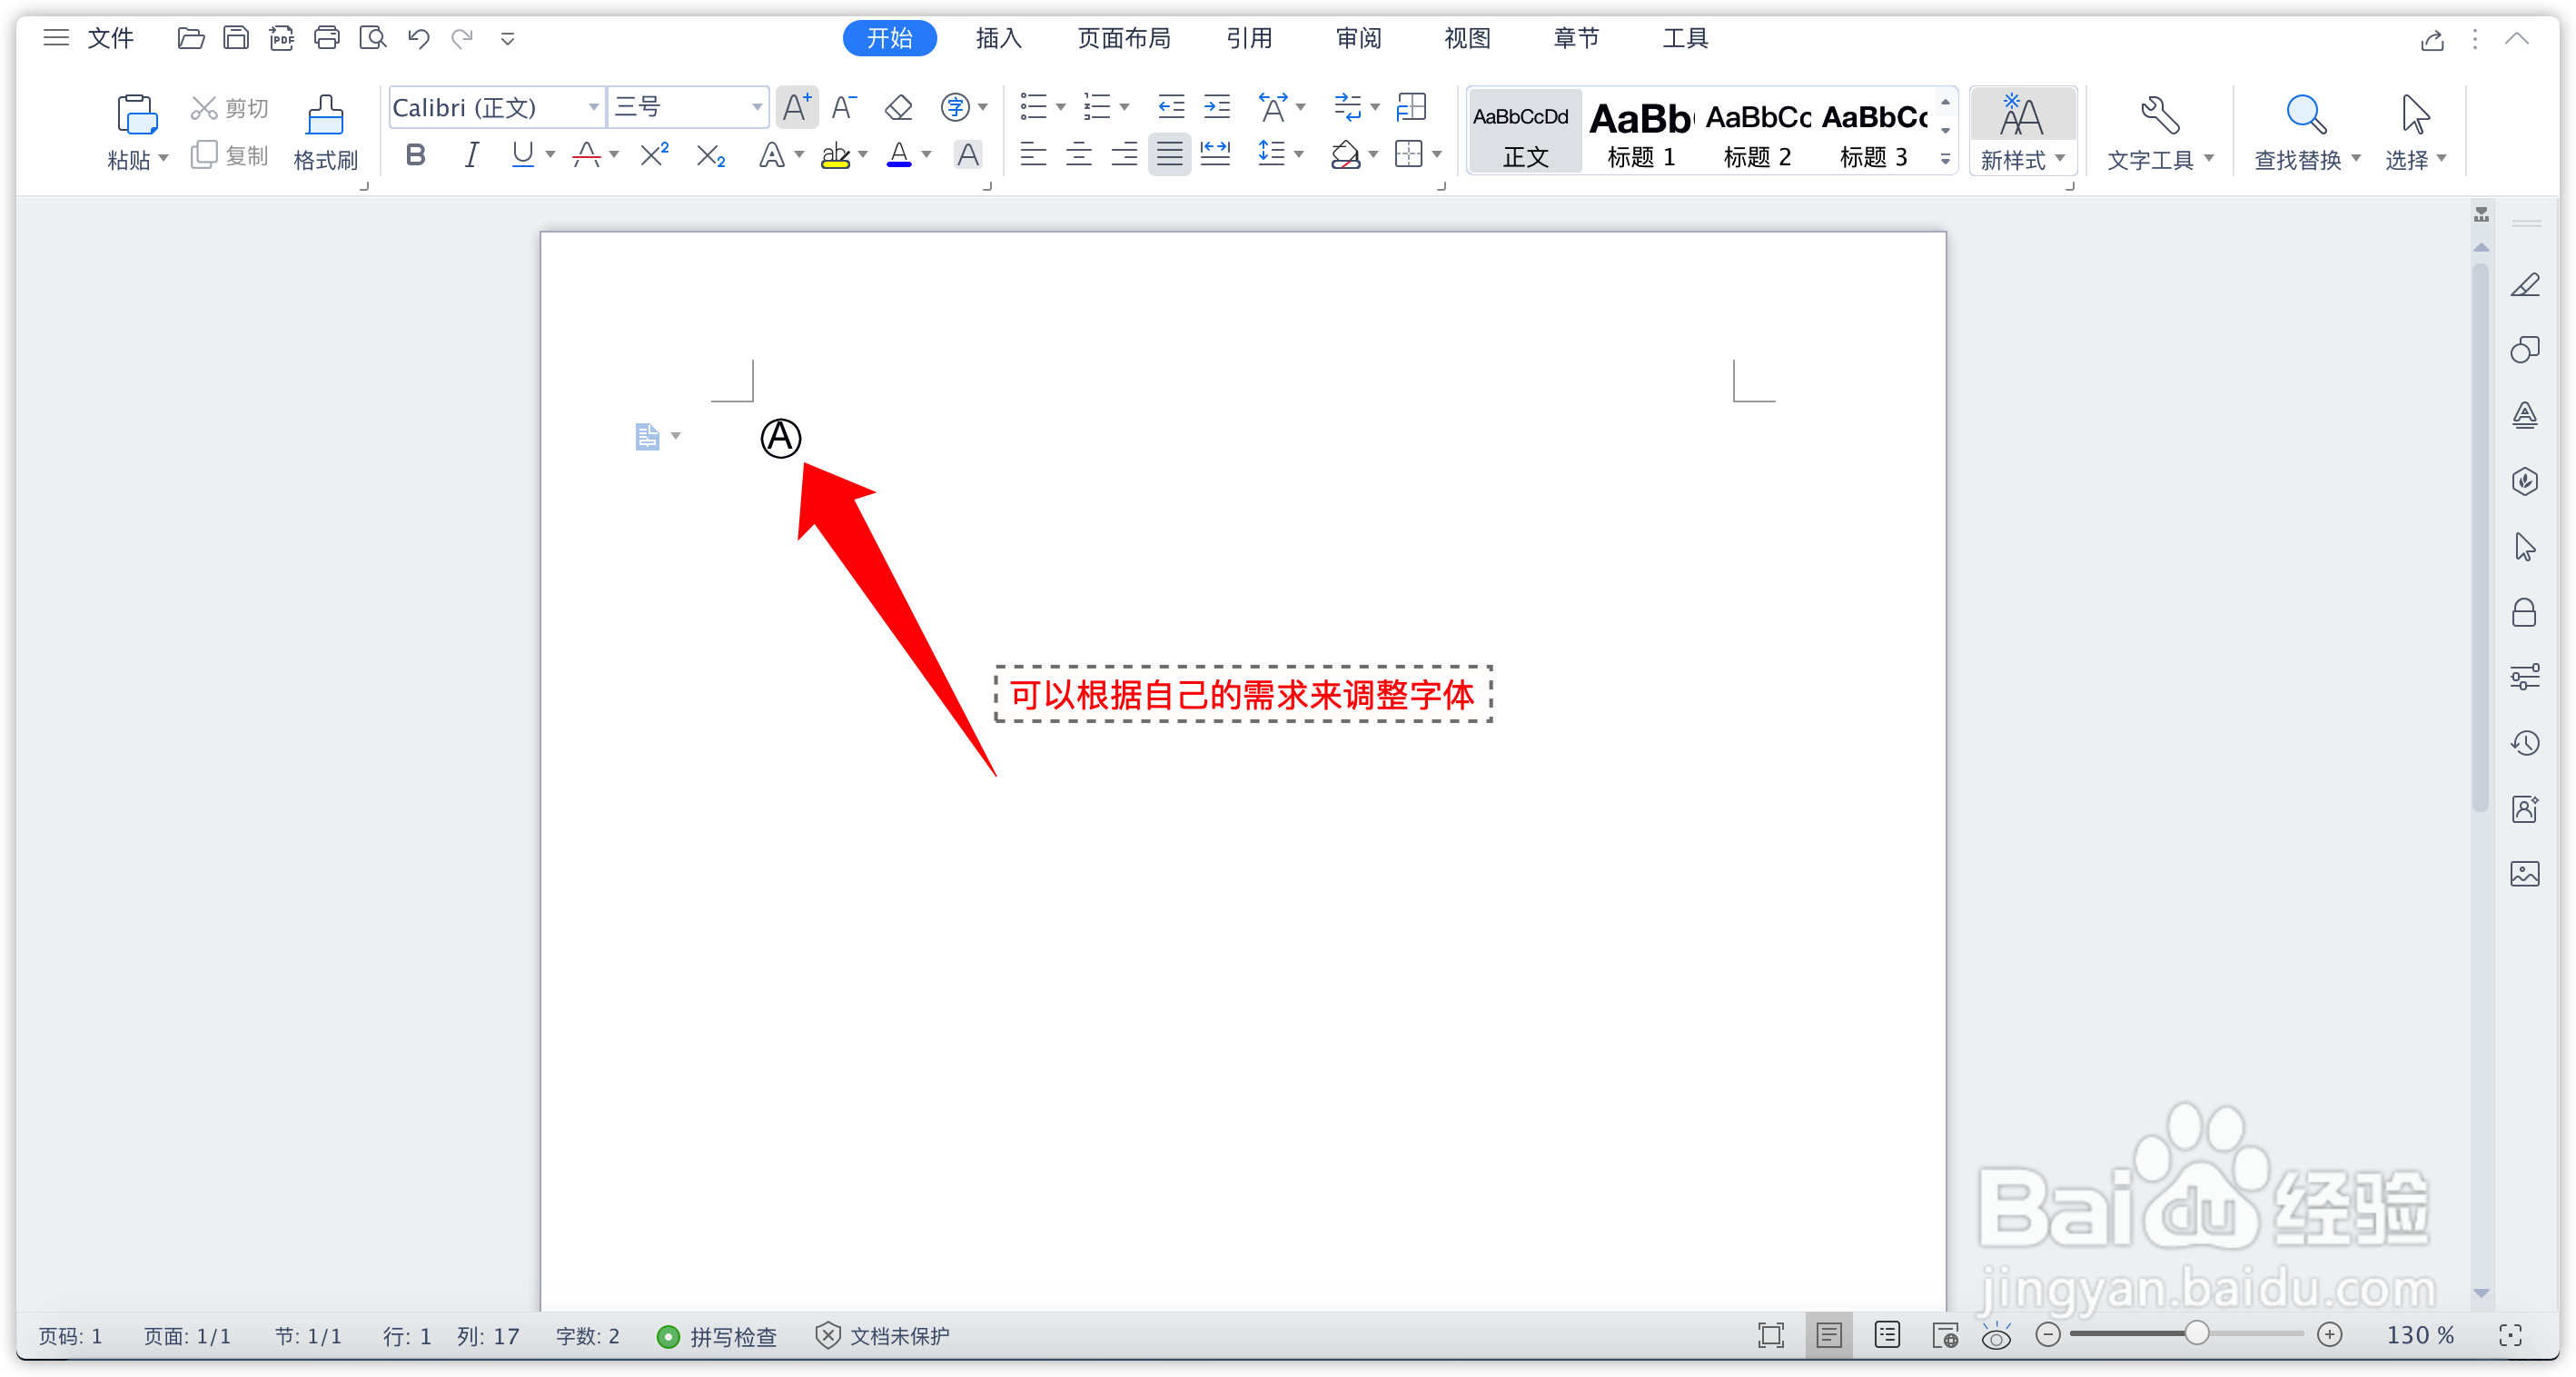Toggle bold formatting
Viewport: 2576px width, 1377px height.
(416, 155)
